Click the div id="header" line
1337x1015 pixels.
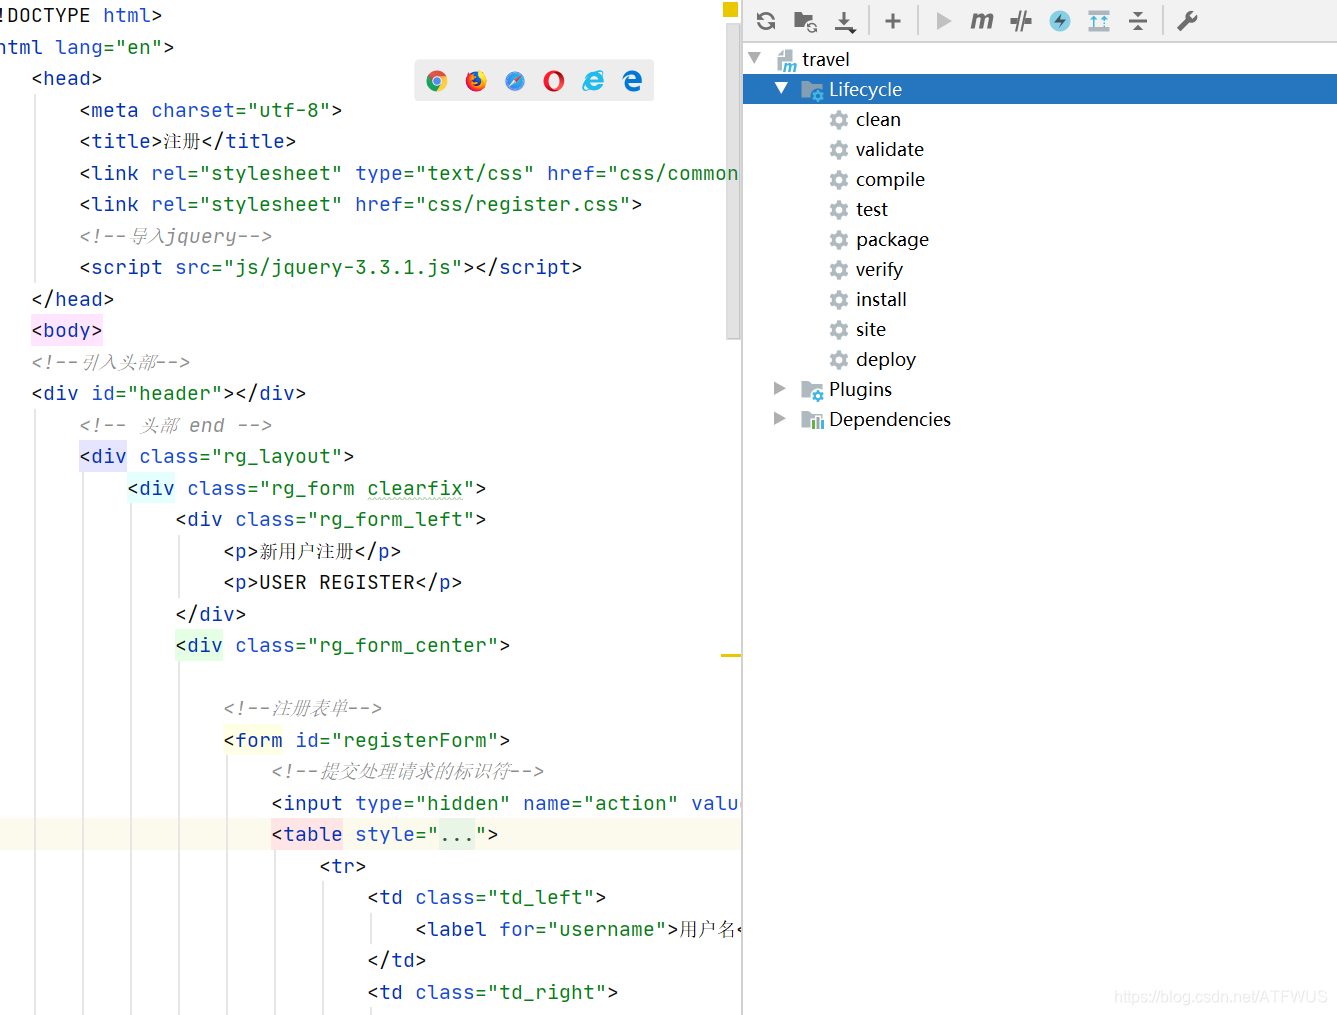pyautogui.click(x=169, y=393)
